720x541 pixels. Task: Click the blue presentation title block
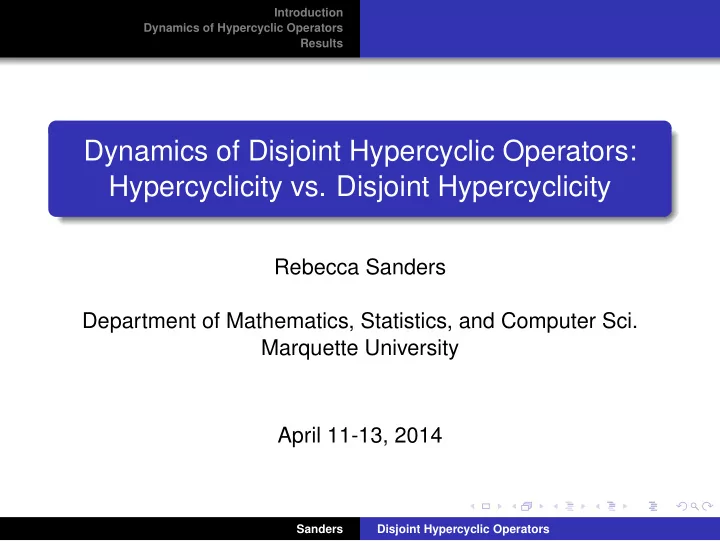click(x=360, y=169)
